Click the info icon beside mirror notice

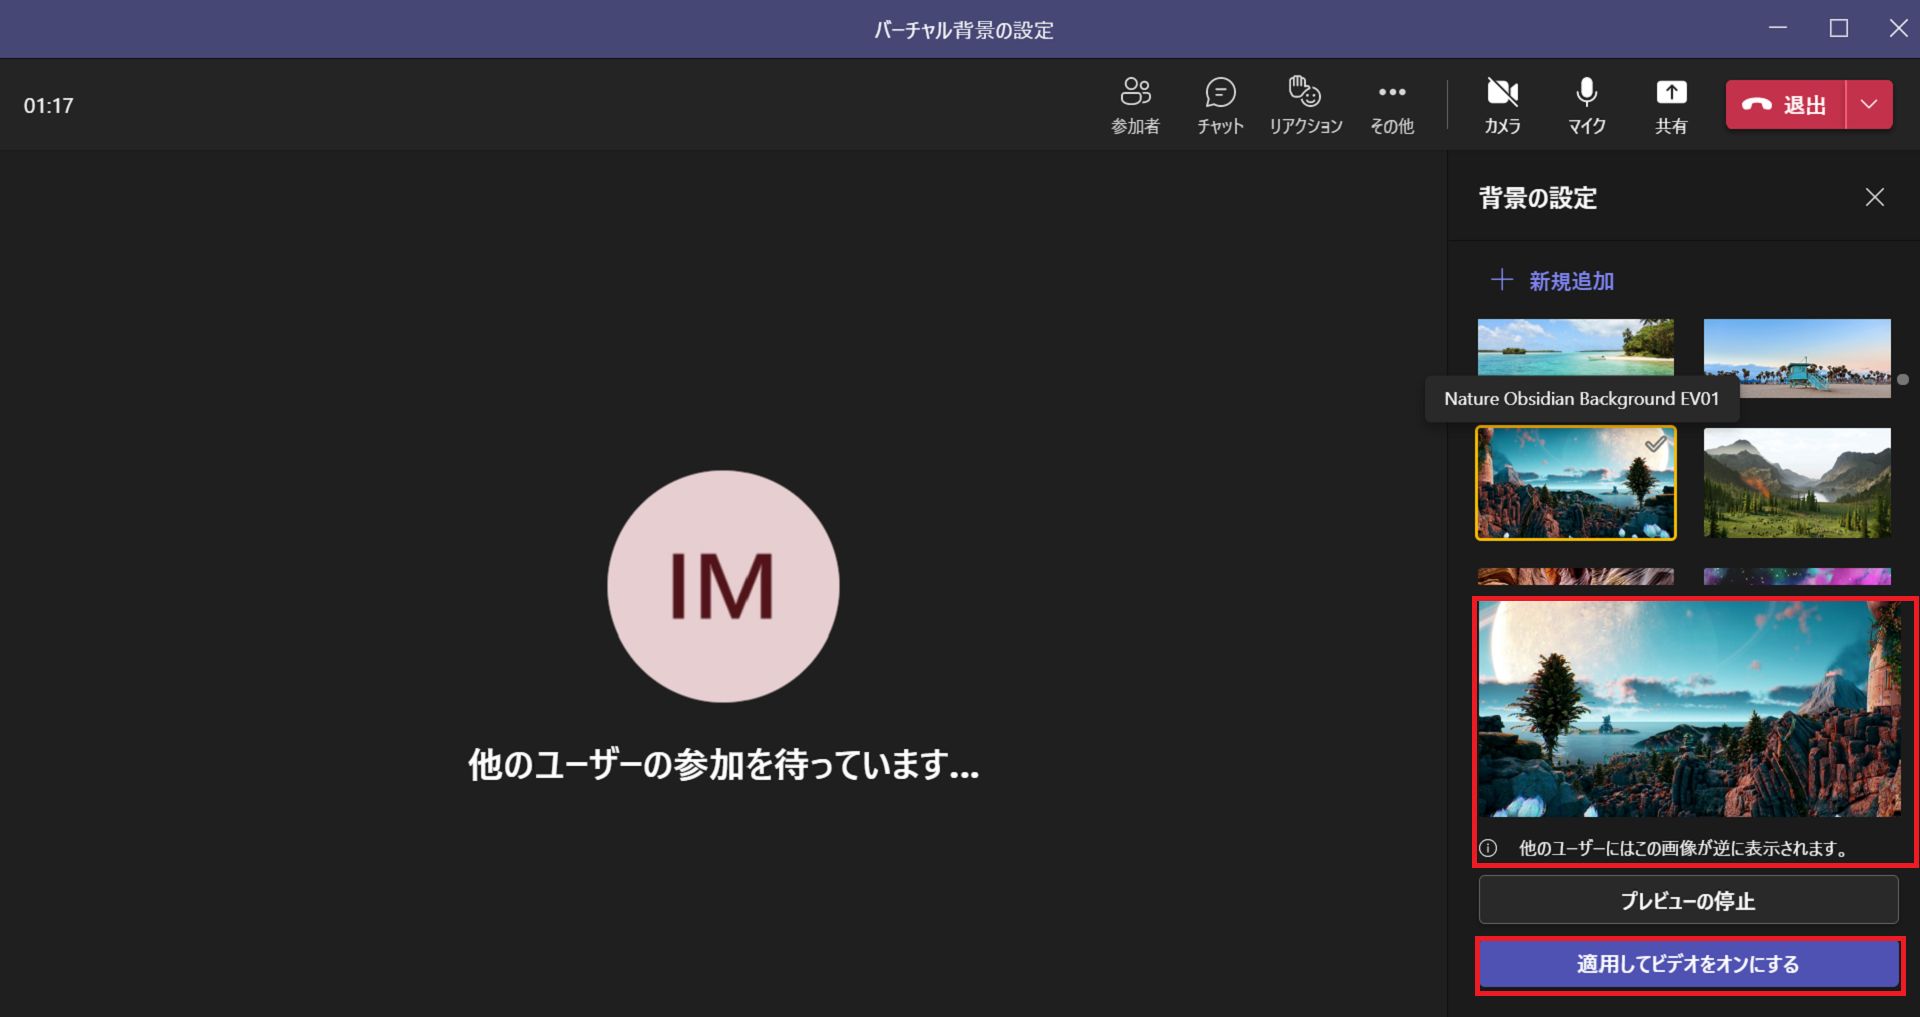click(x=1489, y=848)
